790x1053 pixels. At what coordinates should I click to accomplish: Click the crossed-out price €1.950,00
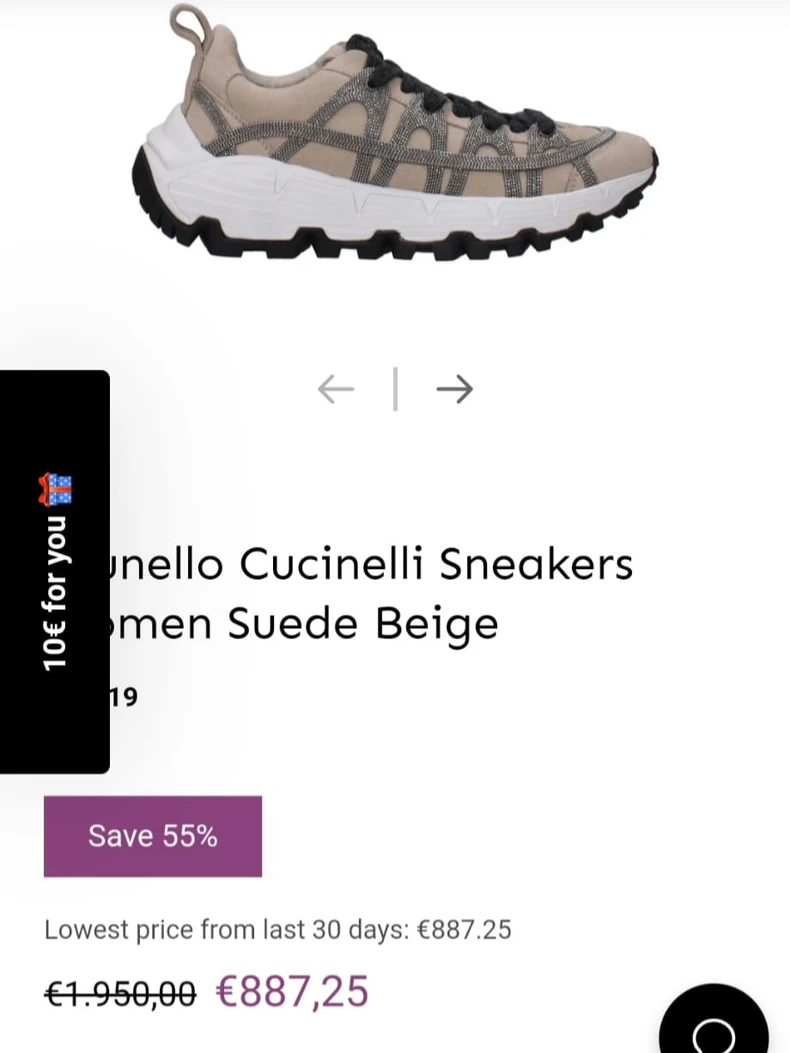coord(120,993)
